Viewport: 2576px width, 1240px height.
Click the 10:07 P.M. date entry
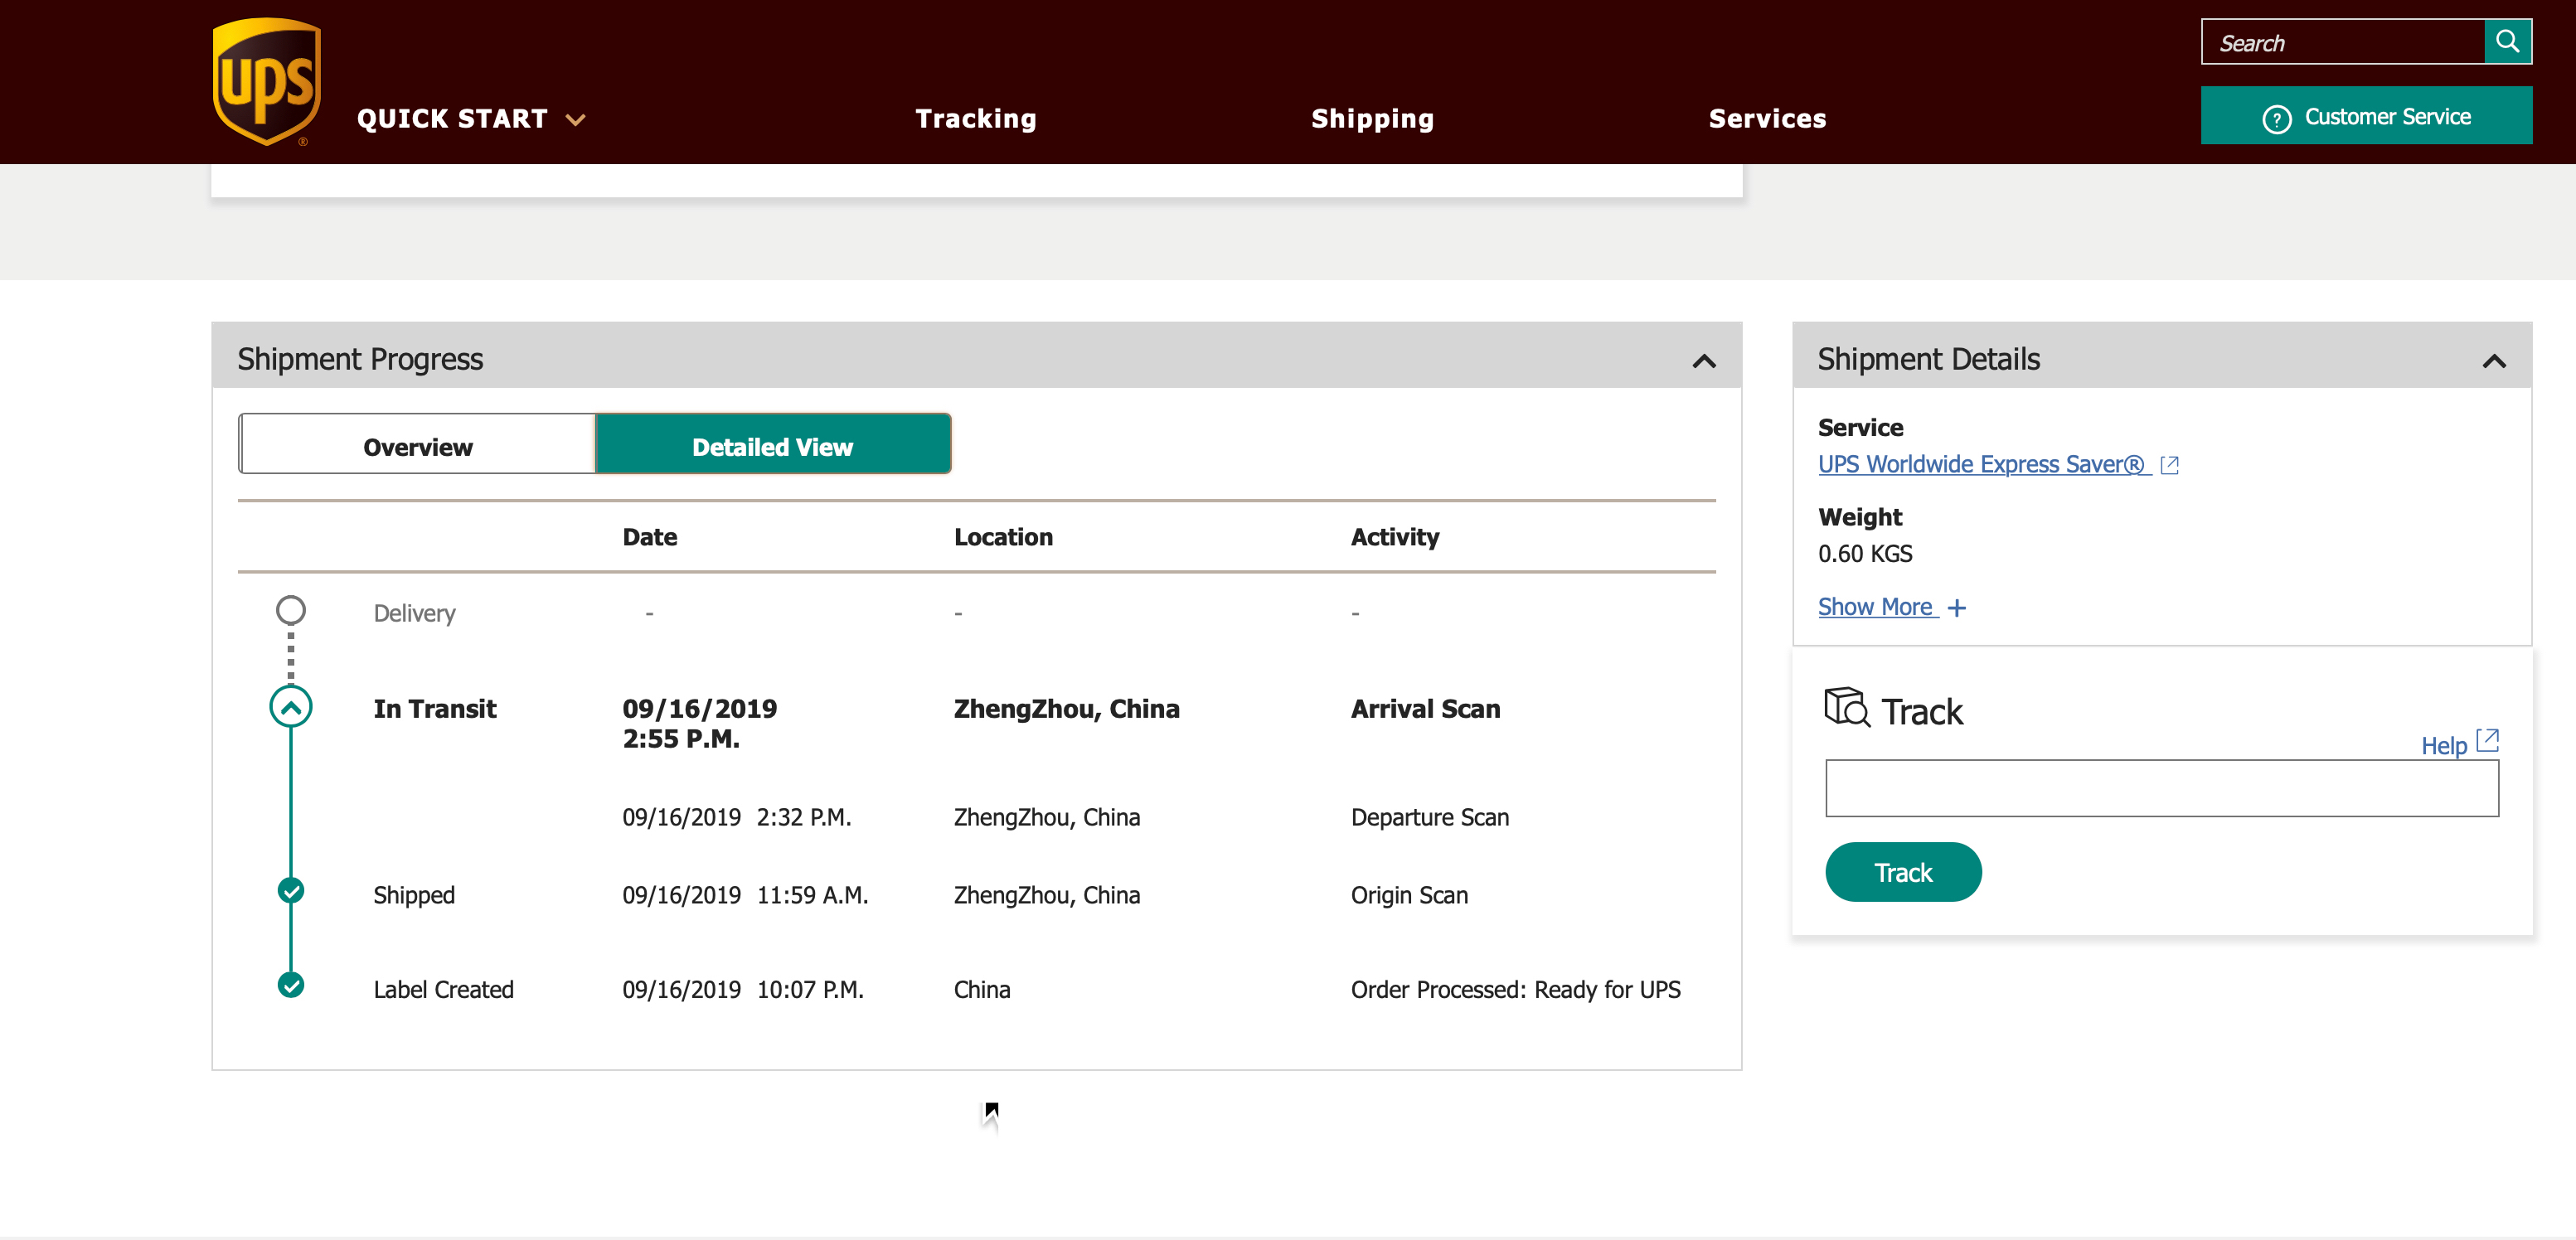click(743, 989)
